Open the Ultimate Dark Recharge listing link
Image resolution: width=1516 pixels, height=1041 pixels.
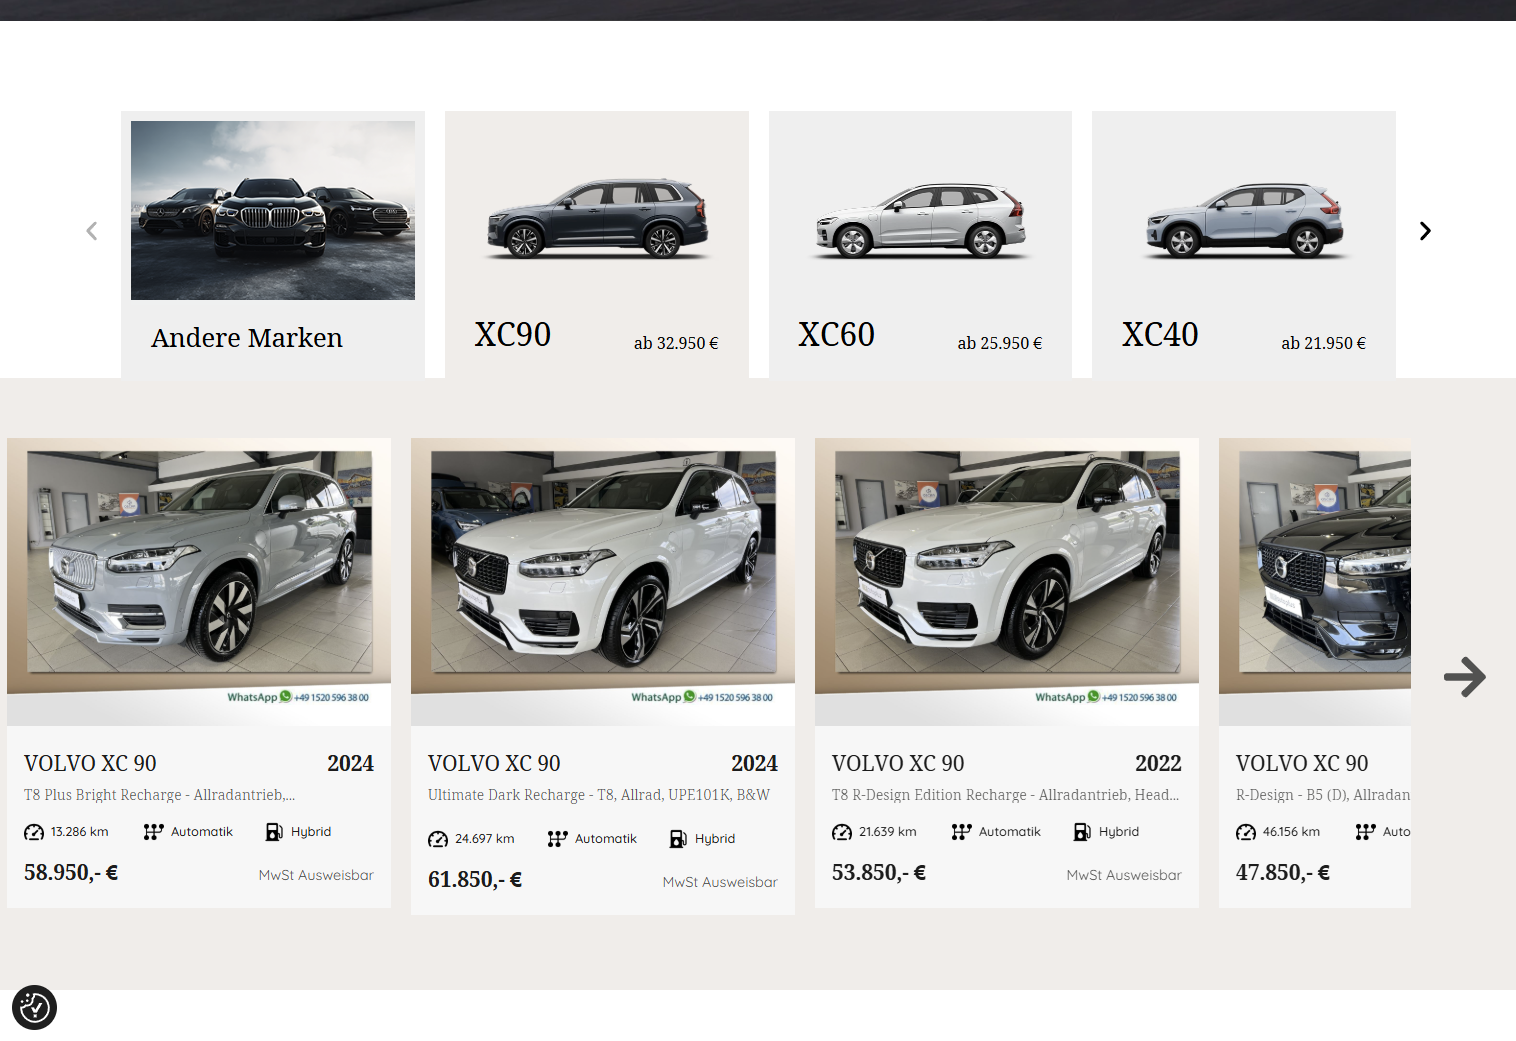[598, 795]
